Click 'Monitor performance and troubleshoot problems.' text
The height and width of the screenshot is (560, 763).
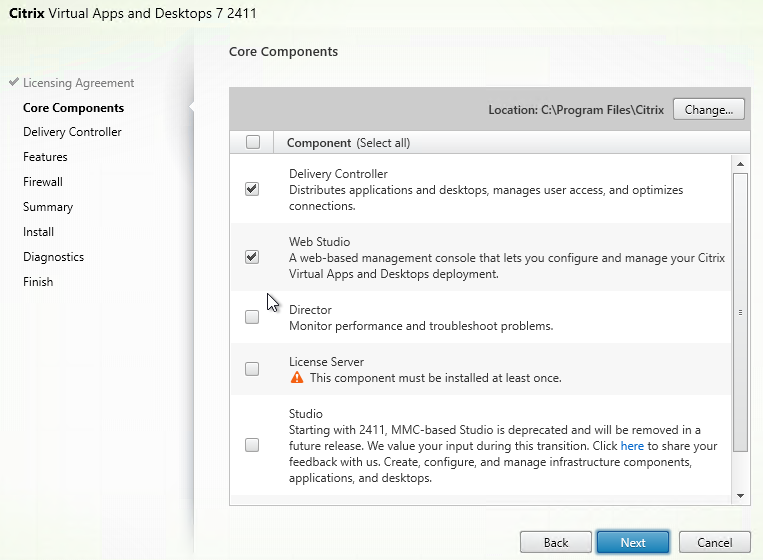(x=421, y=326)
